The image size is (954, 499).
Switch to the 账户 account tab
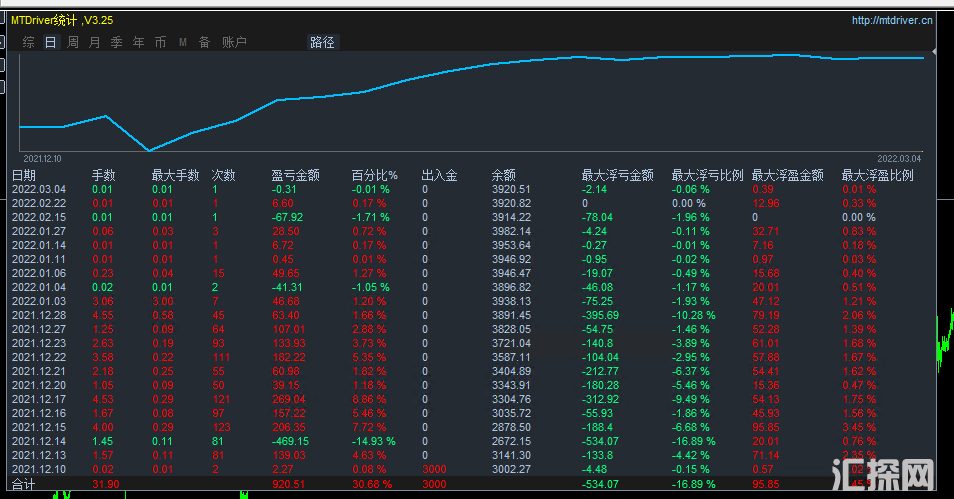[234, 42]
